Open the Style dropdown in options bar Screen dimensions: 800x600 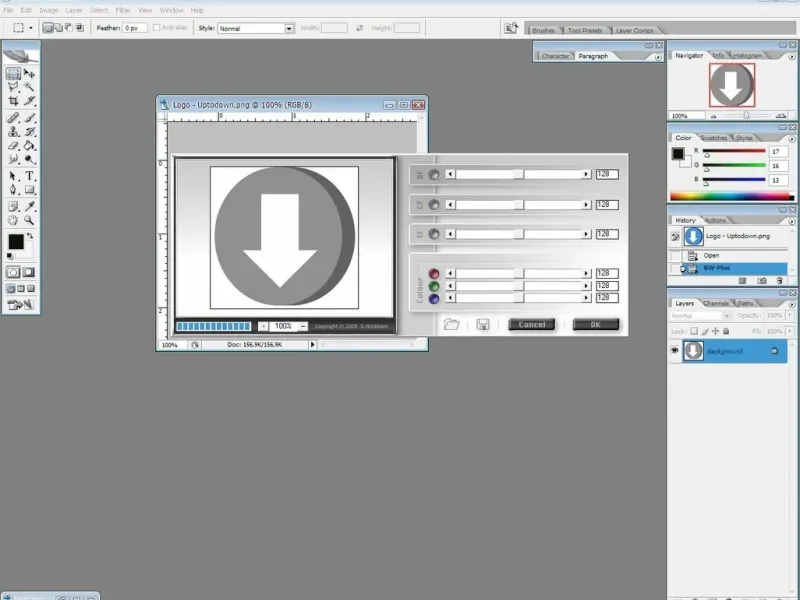289,28
